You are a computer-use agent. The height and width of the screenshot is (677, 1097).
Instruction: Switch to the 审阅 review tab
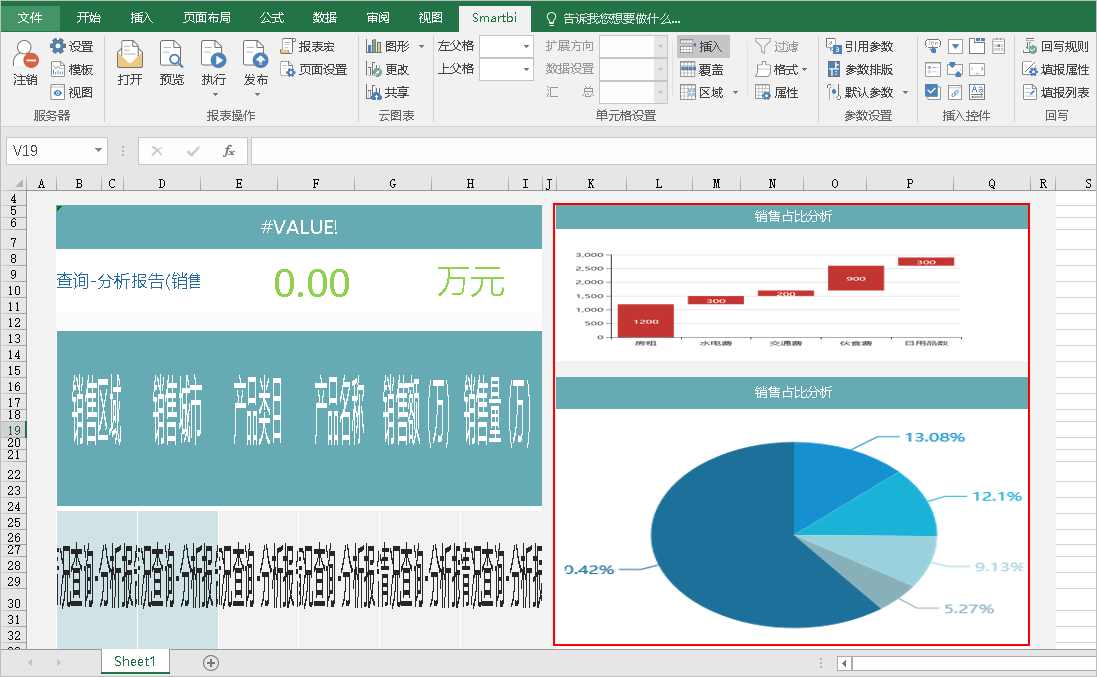(x=378, y=17)
